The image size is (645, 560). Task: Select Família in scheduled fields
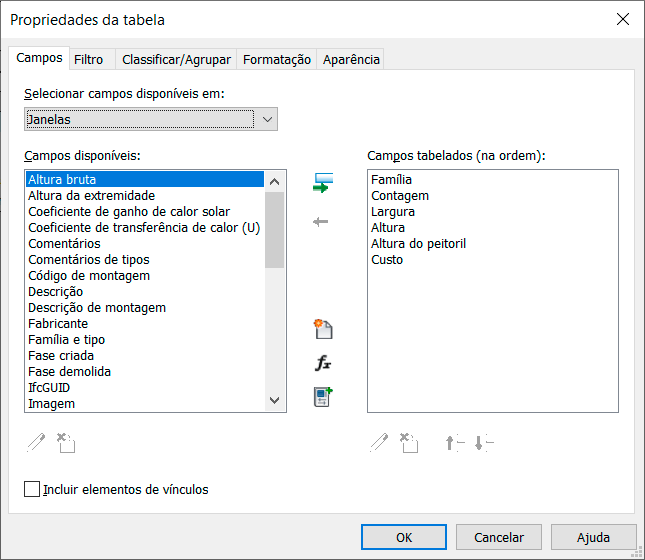(492, 179)
